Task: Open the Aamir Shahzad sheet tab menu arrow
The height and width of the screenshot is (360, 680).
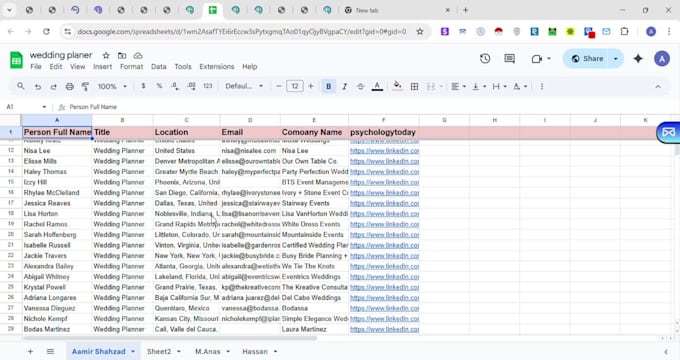Action: coord(133,351)
